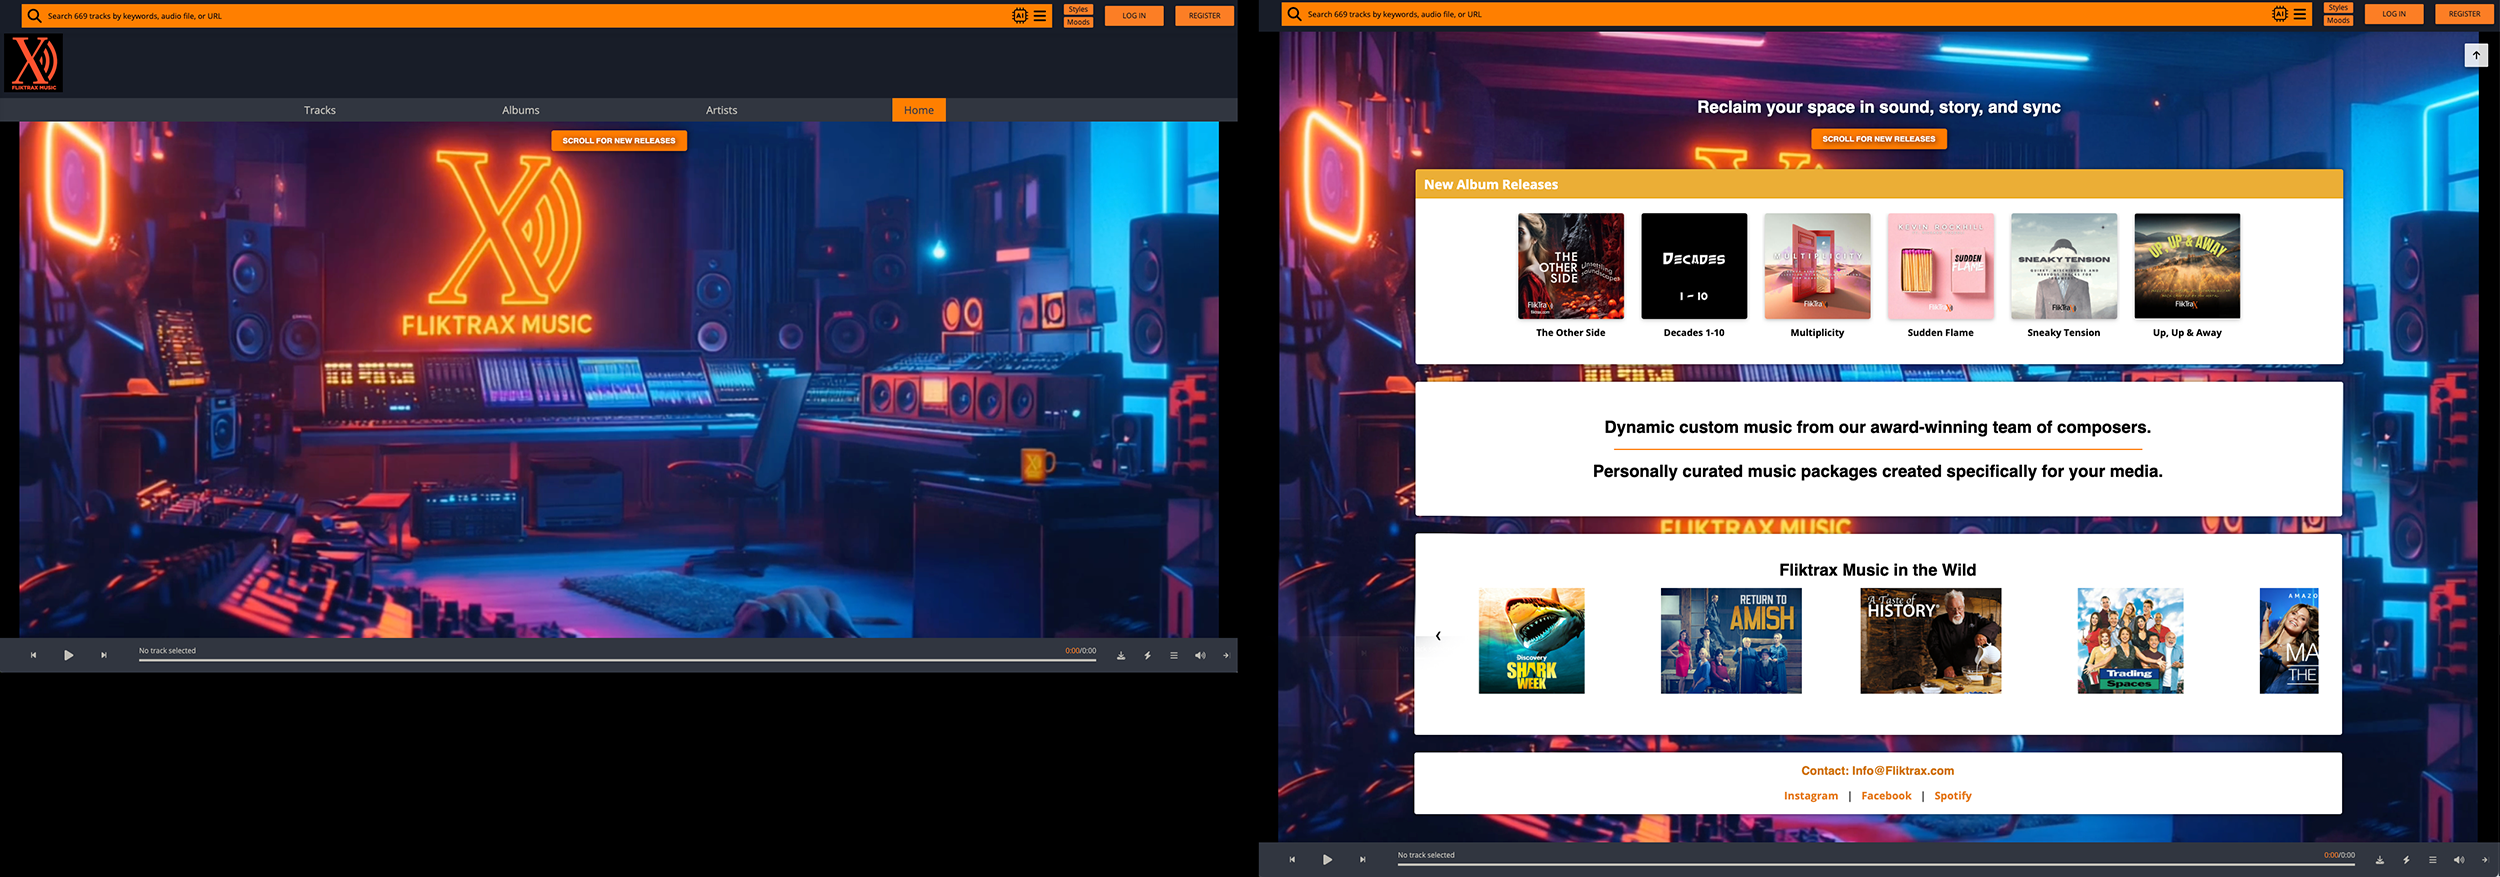The width and height of the screenshot is (2500, 877).
Task: Click the Fliktrax Music logo in left window
Action: [x=34, y=63]
